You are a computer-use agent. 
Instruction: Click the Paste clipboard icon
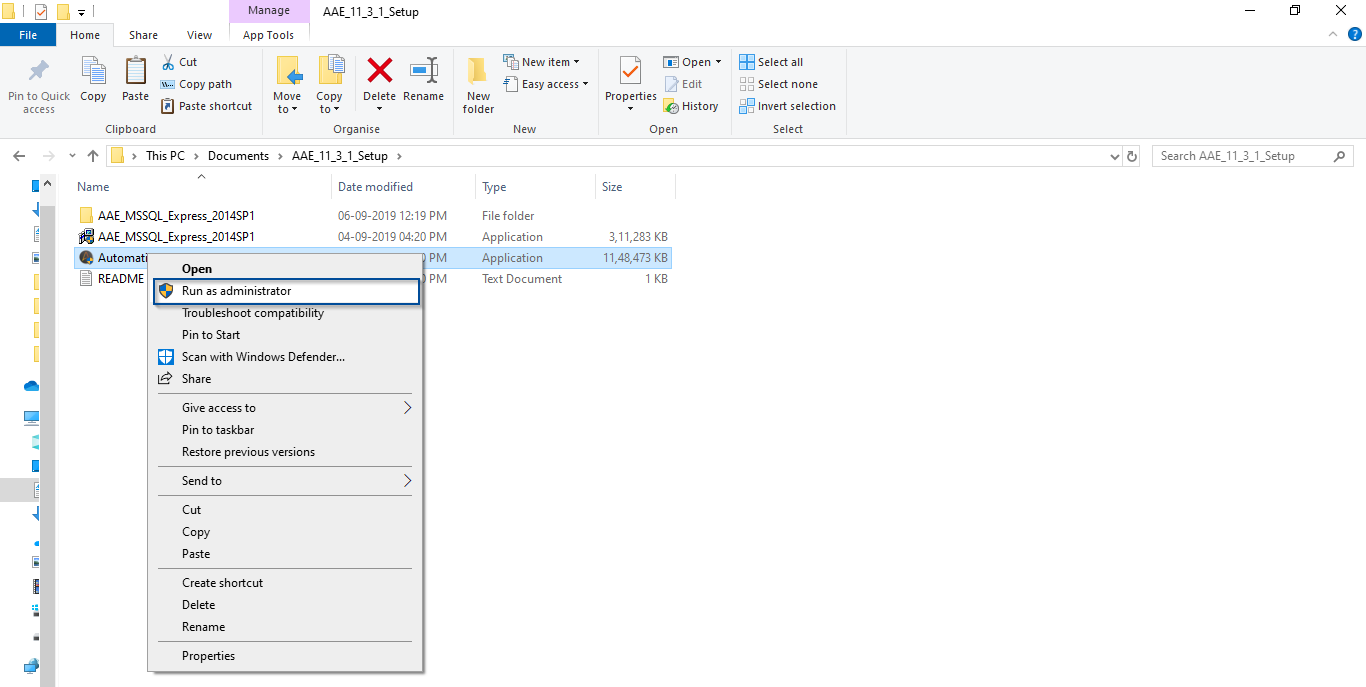pyautogui.click(x=135, y=72)
